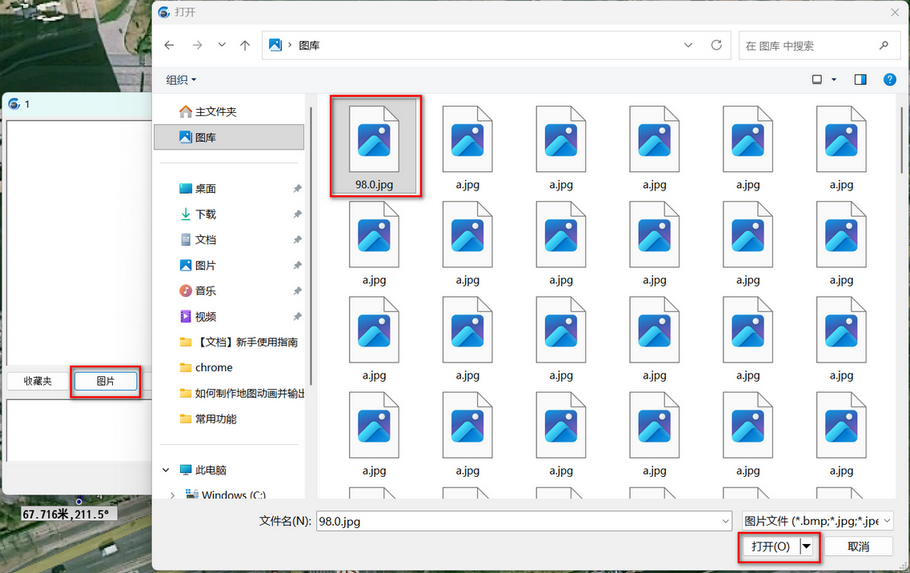This screenshot has width=910, height=573.
Task: Go back in the file dialog
Action: 169,45
